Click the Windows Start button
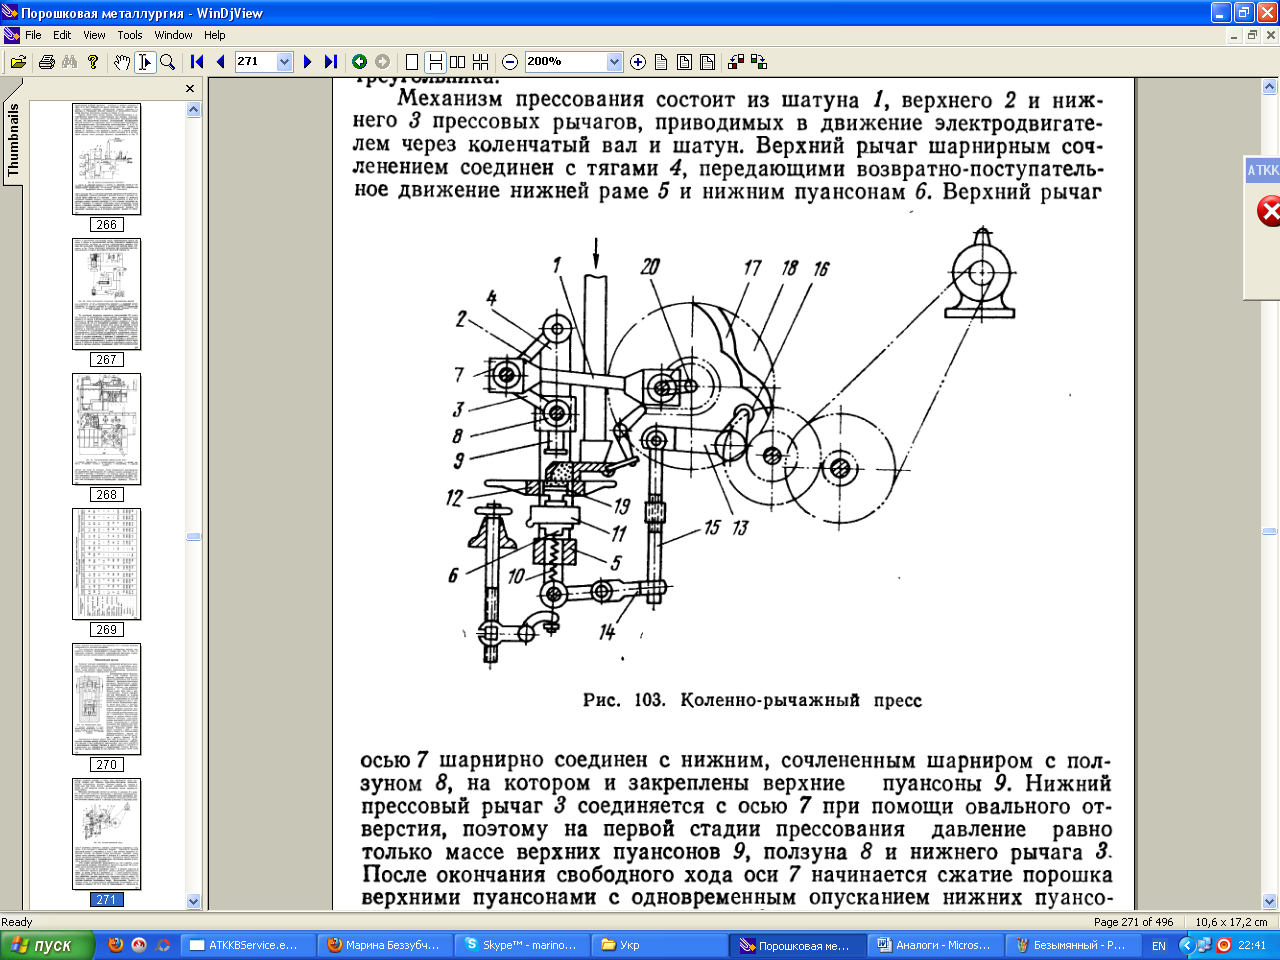The image size is (1280, 960). pyautogui.click(x=47, y=945)
